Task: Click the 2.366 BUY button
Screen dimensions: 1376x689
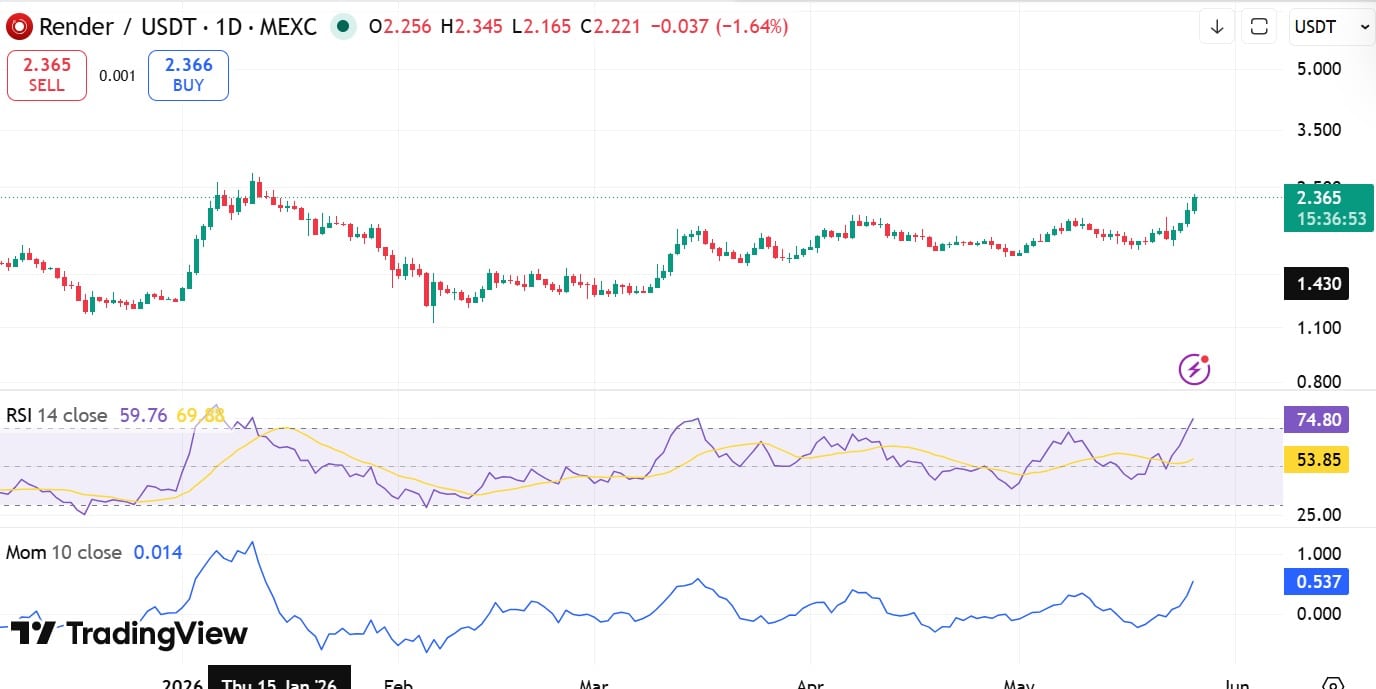Action: tap(188, 75)
